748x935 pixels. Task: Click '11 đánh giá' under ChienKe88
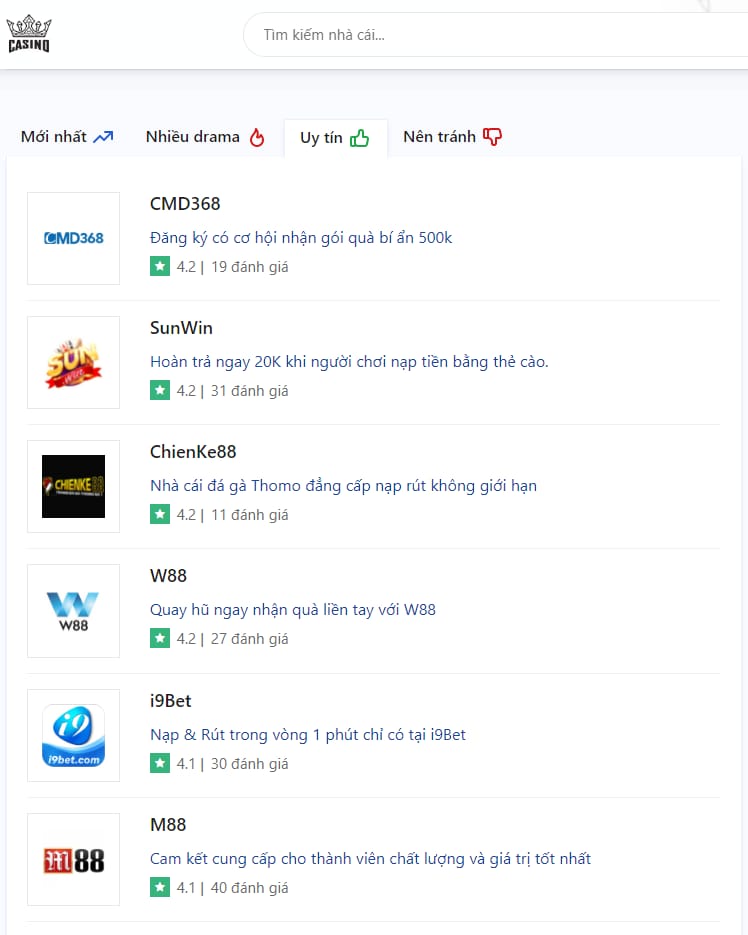pyautogui.click(x=249, y=515)
